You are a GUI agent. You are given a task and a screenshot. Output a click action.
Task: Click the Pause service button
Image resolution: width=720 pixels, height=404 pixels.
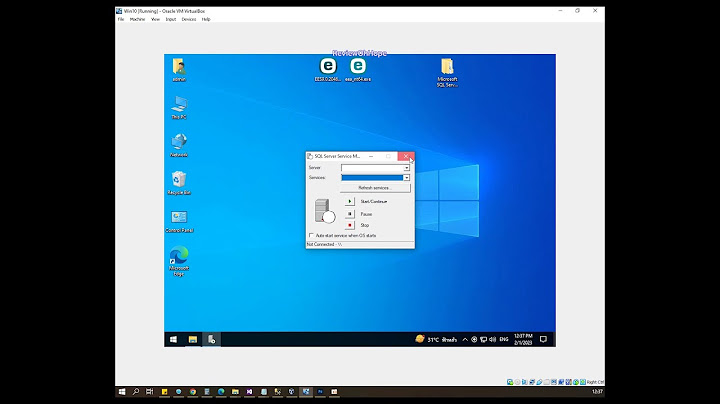click(349, 214)
